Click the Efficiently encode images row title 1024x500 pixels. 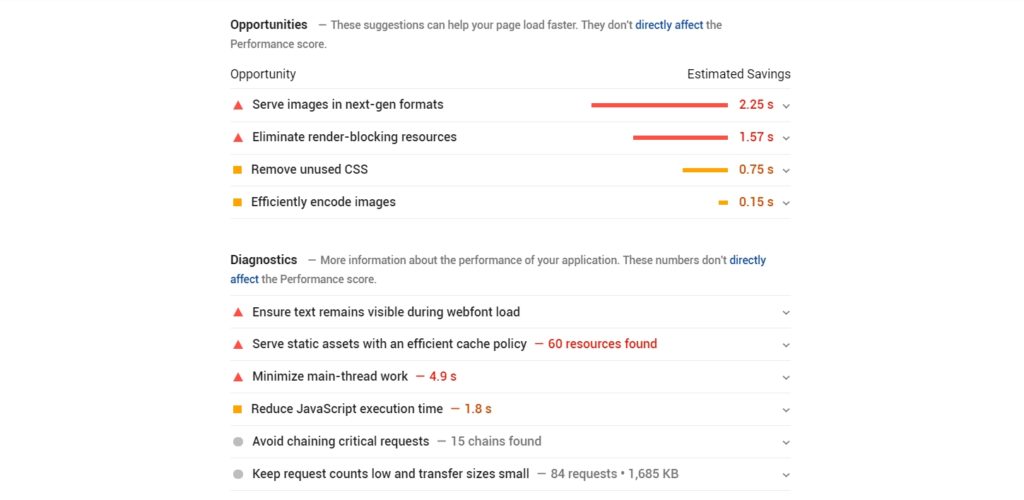(323, 202)
